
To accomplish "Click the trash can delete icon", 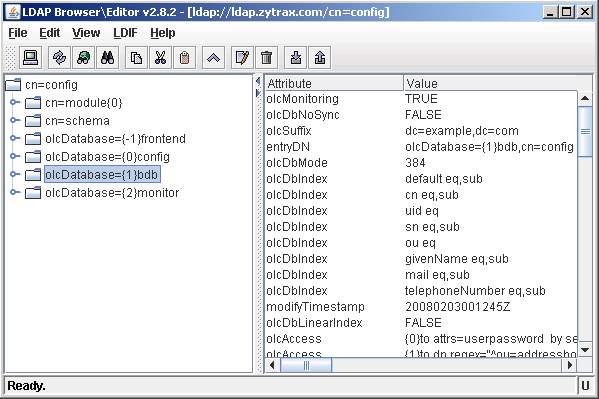I will (x=266, y=58).
